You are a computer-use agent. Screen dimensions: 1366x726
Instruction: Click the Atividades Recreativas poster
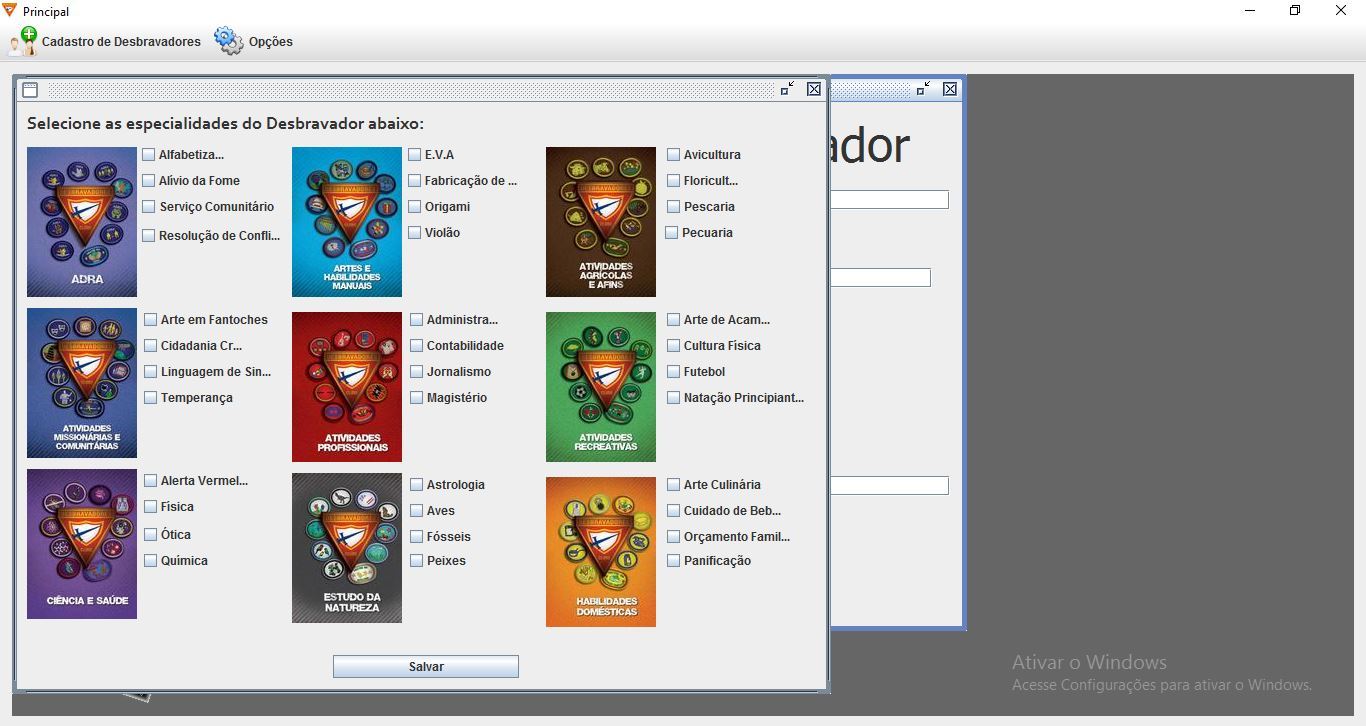(x=601, y=387)
